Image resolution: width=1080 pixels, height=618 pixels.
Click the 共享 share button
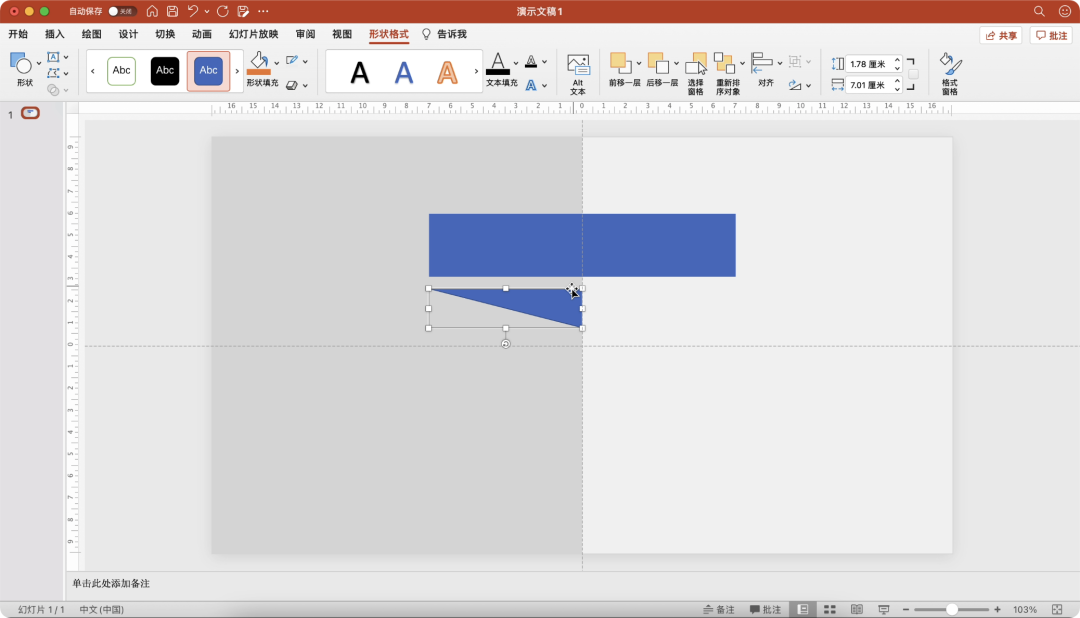pyautogui.click(x=1001, y=35)
